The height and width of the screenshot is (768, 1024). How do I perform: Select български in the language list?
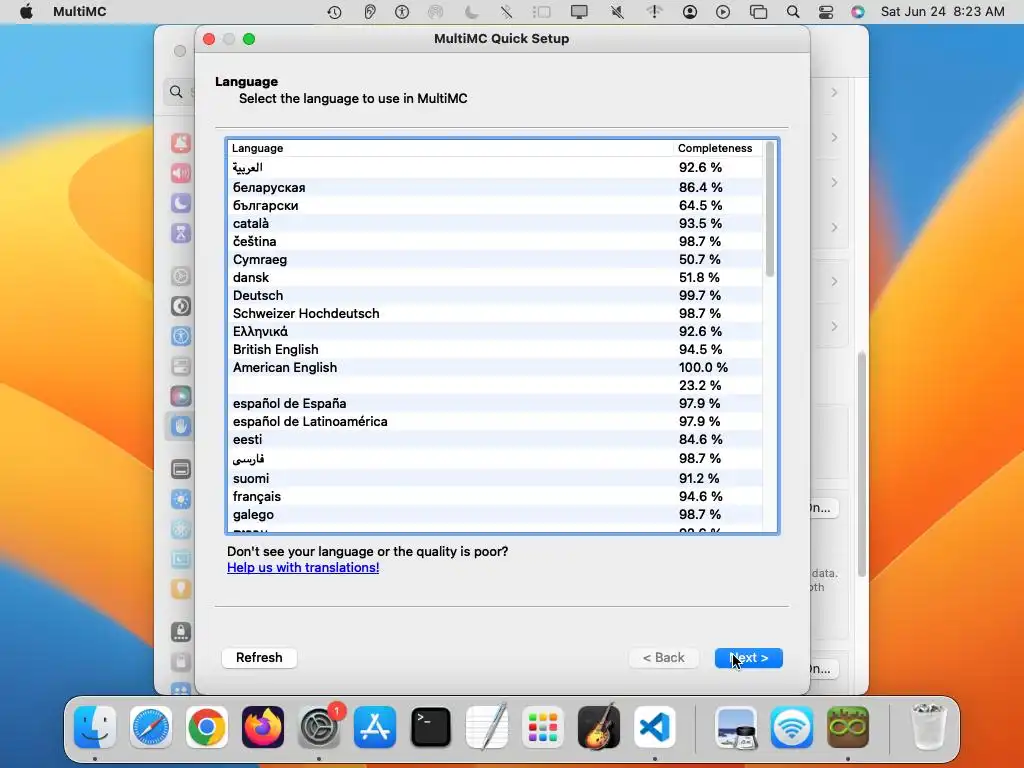pyautogui.click(x=495, y=205)
